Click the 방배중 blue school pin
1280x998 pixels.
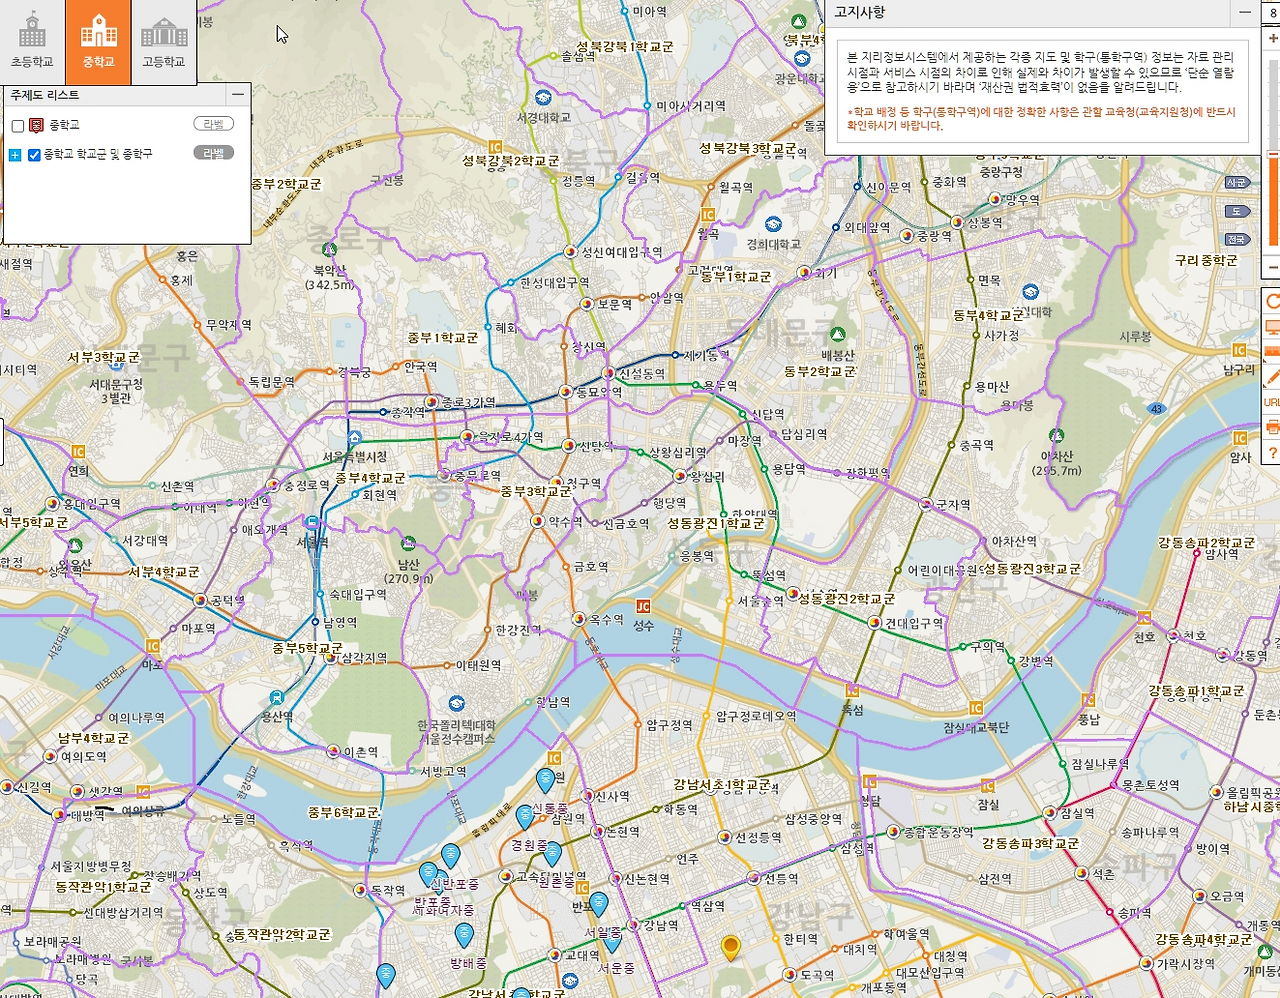464,935
